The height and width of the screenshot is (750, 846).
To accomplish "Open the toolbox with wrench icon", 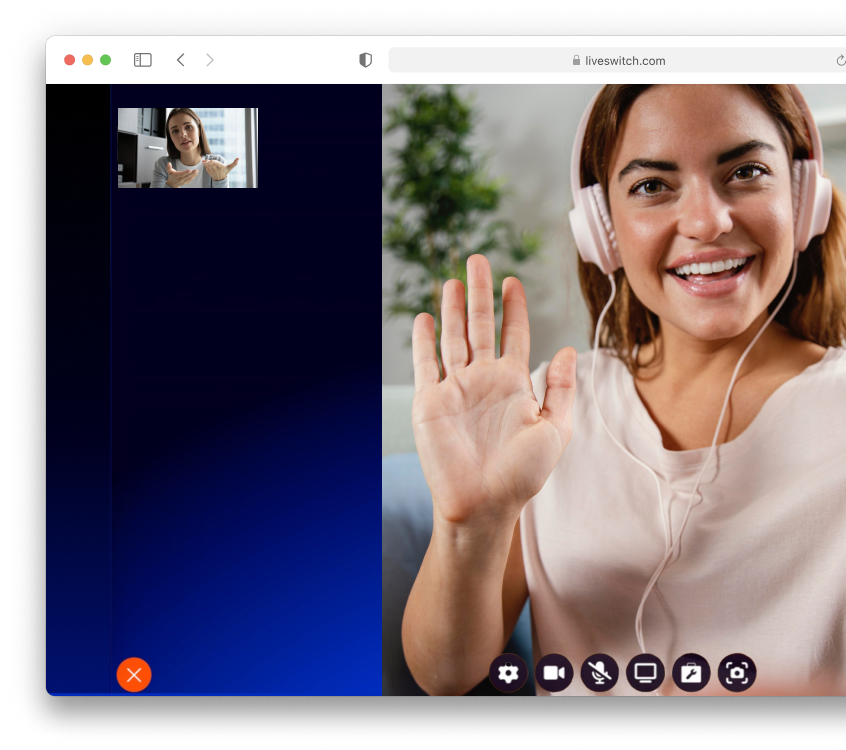I will point(692,673).
